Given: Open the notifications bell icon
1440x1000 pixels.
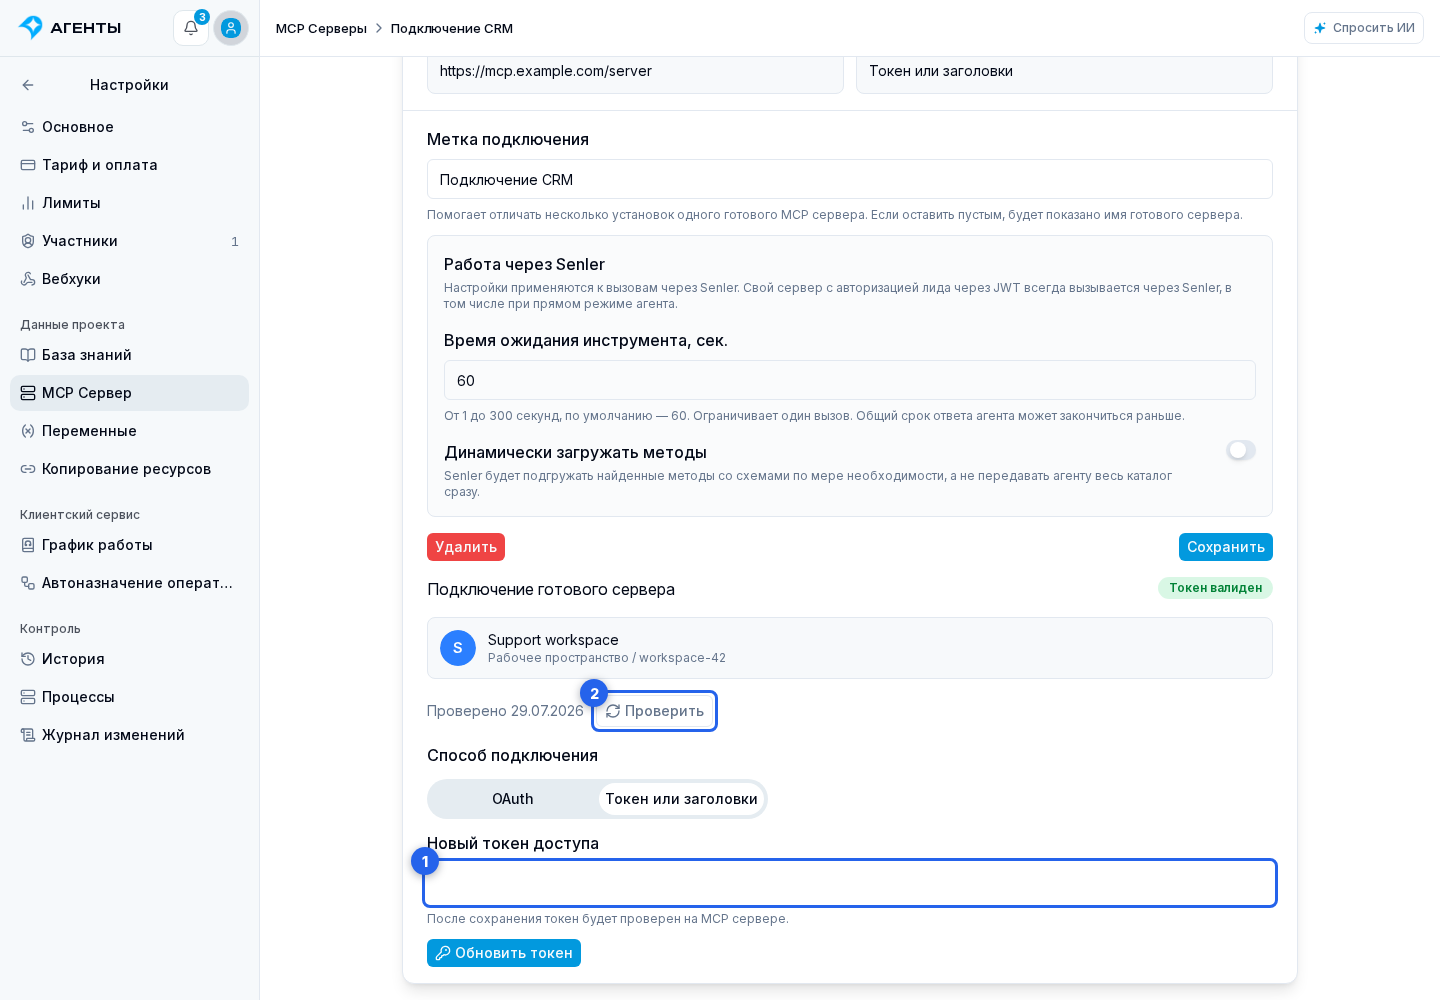Looking at the screenshot, I should [x=191, y=28].
